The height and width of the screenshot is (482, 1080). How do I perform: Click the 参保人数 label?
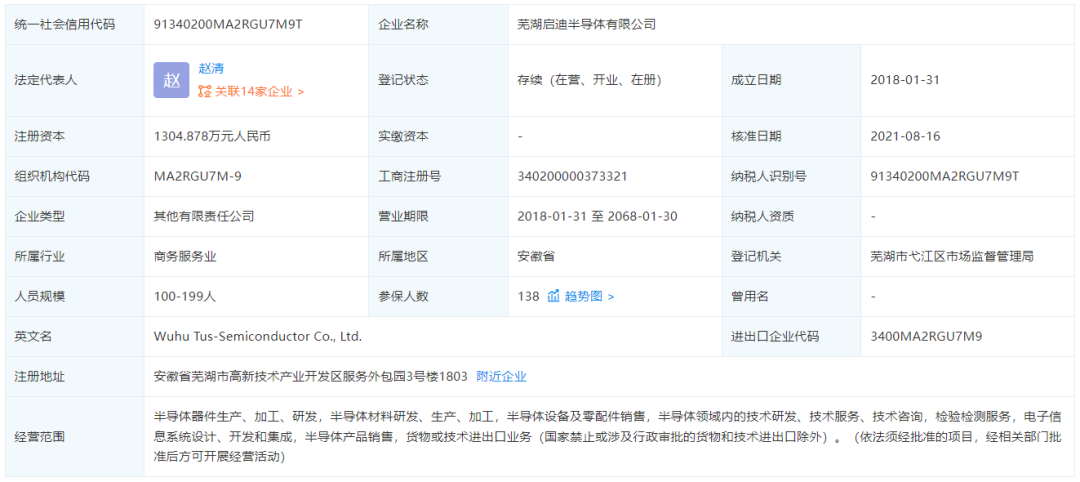403,296
